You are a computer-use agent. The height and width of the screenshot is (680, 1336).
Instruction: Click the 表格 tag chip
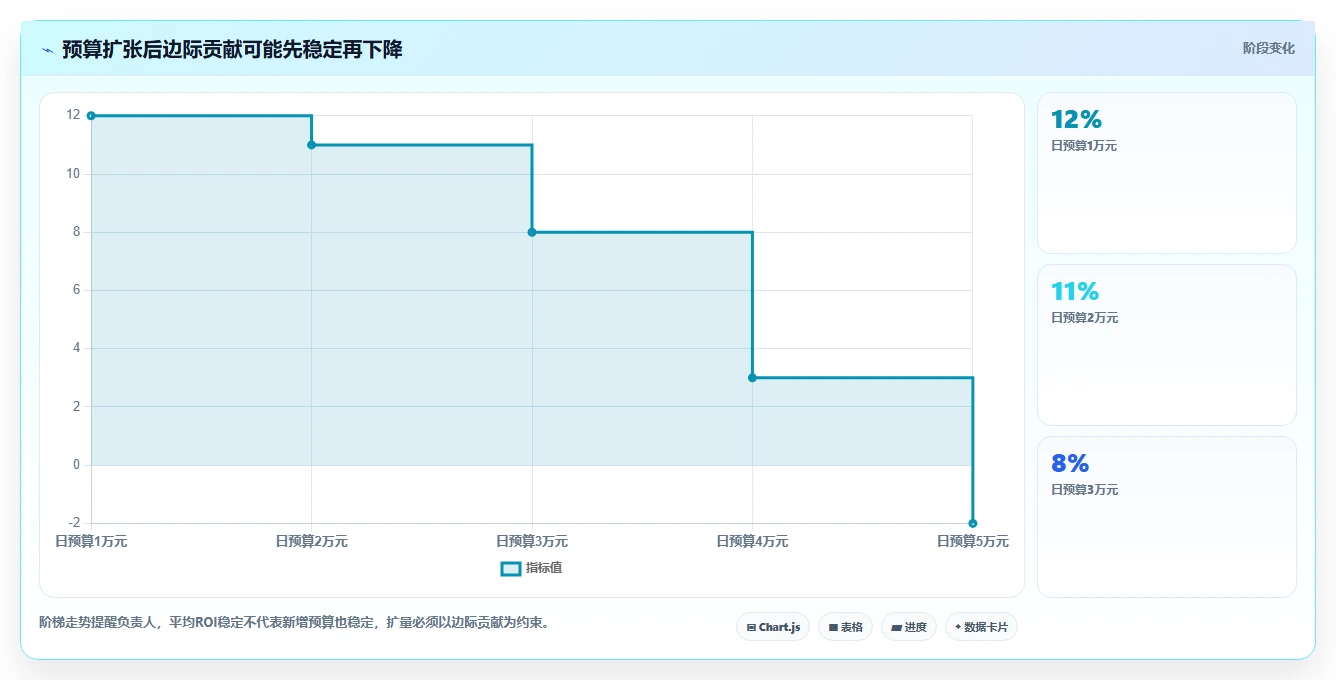point(845,627)
